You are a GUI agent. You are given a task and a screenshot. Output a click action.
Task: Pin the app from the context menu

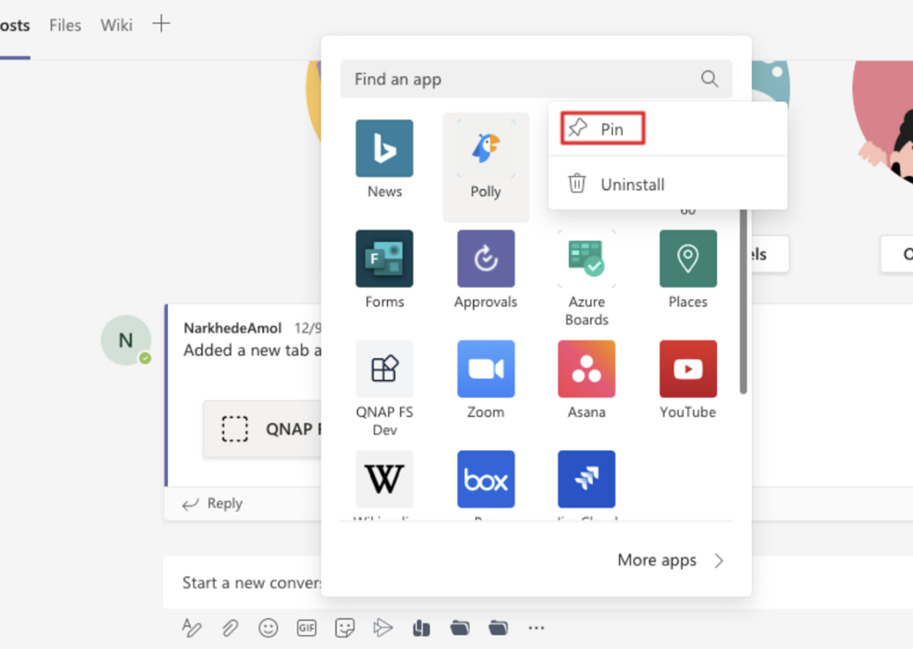(x=601, y=128)
